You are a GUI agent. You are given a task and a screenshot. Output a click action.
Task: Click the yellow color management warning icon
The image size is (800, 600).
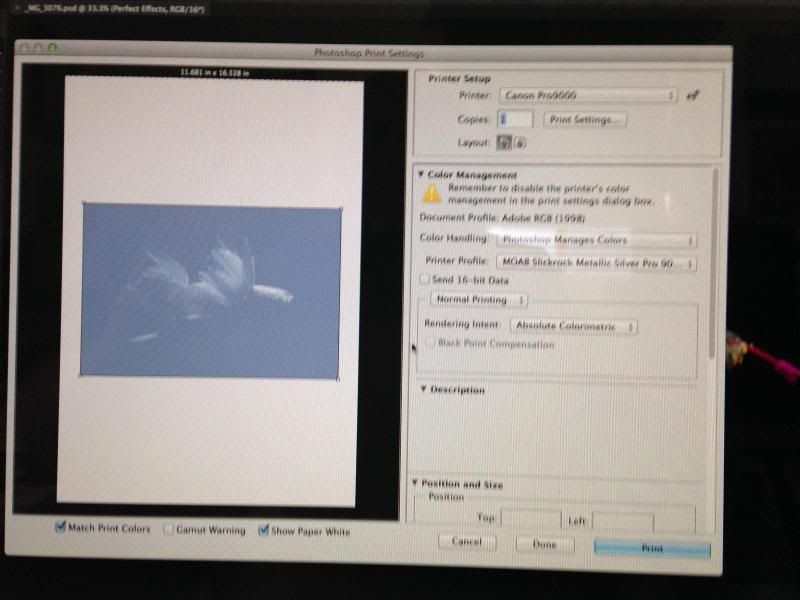click(431, 193)
